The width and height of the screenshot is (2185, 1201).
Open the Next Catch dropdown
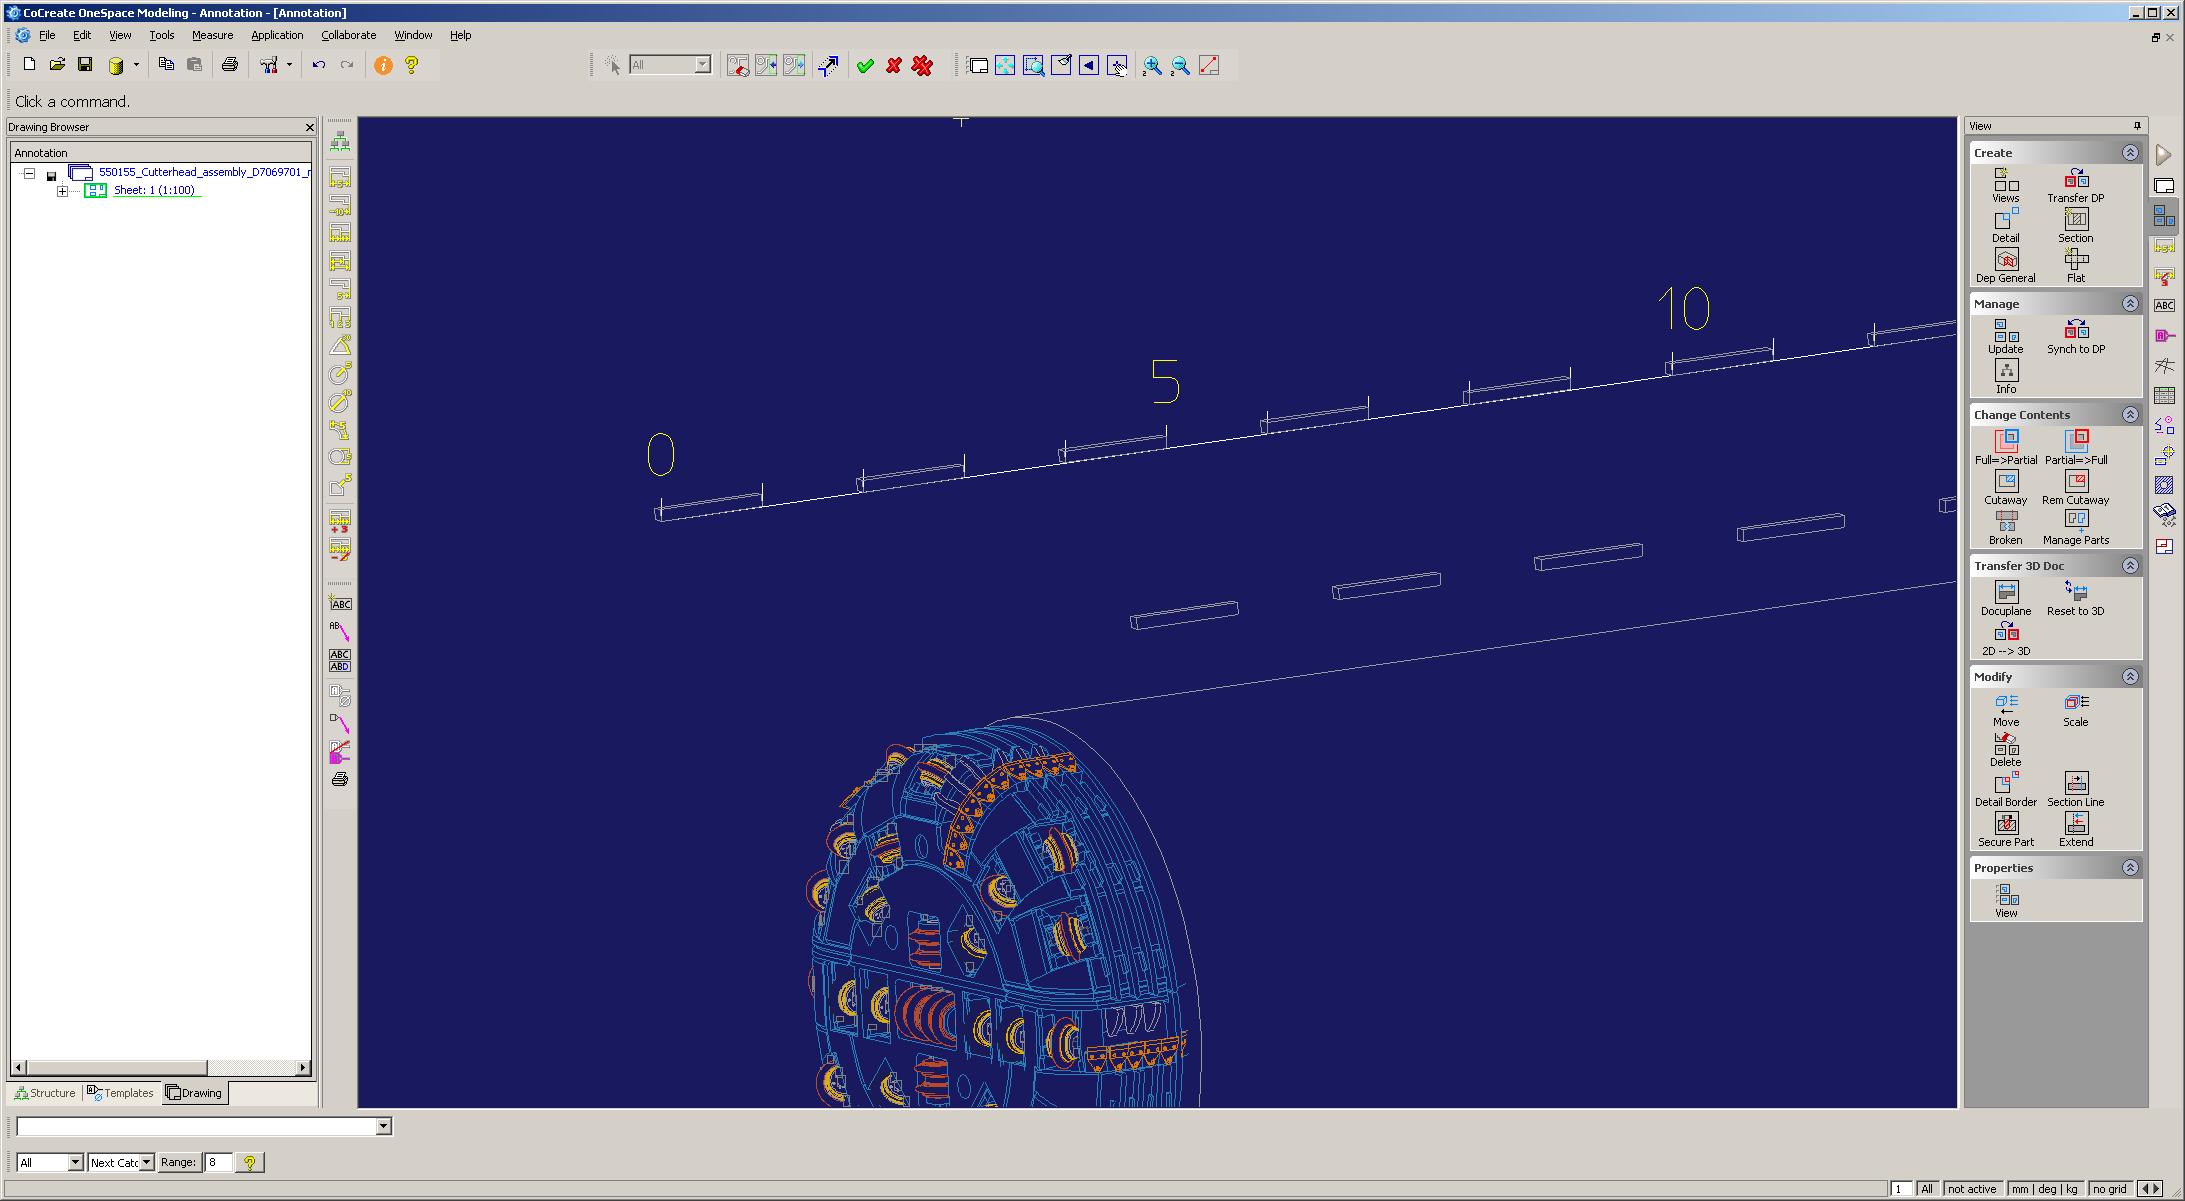pyautogui.click(x=146, y=1162)
